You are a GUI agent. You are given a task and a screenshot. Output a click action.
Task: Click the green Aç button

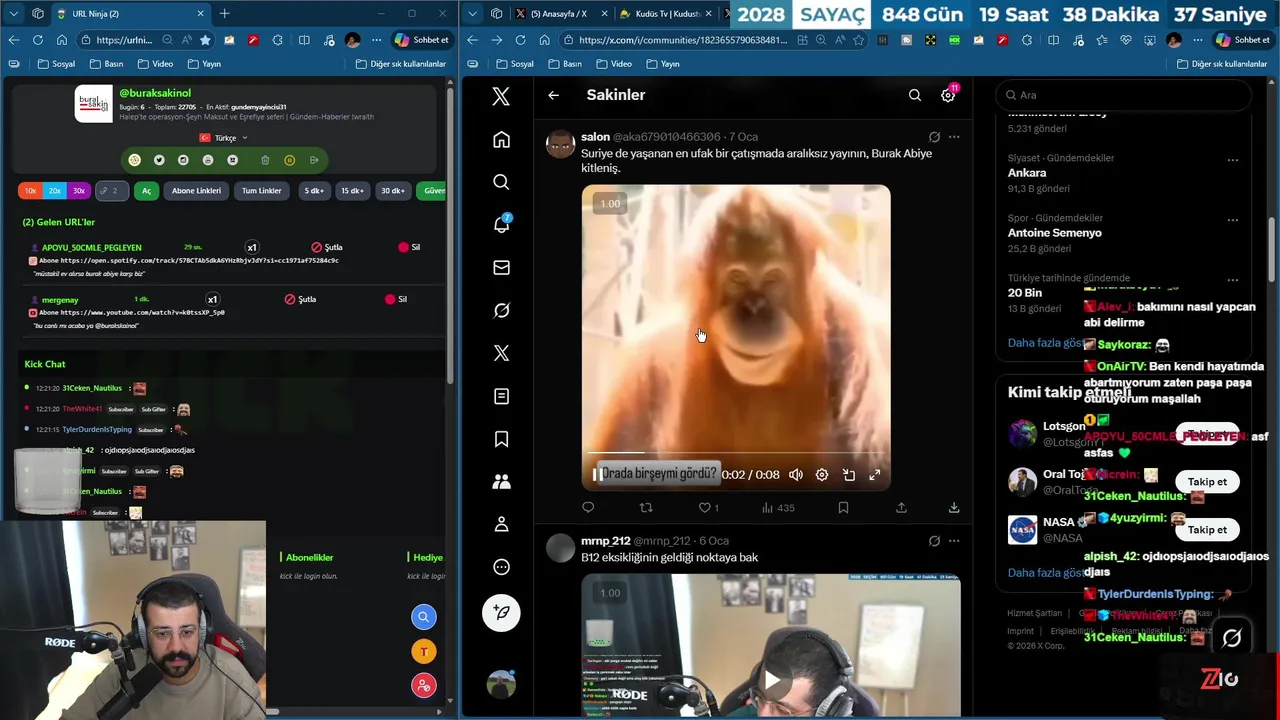point(146,190)
